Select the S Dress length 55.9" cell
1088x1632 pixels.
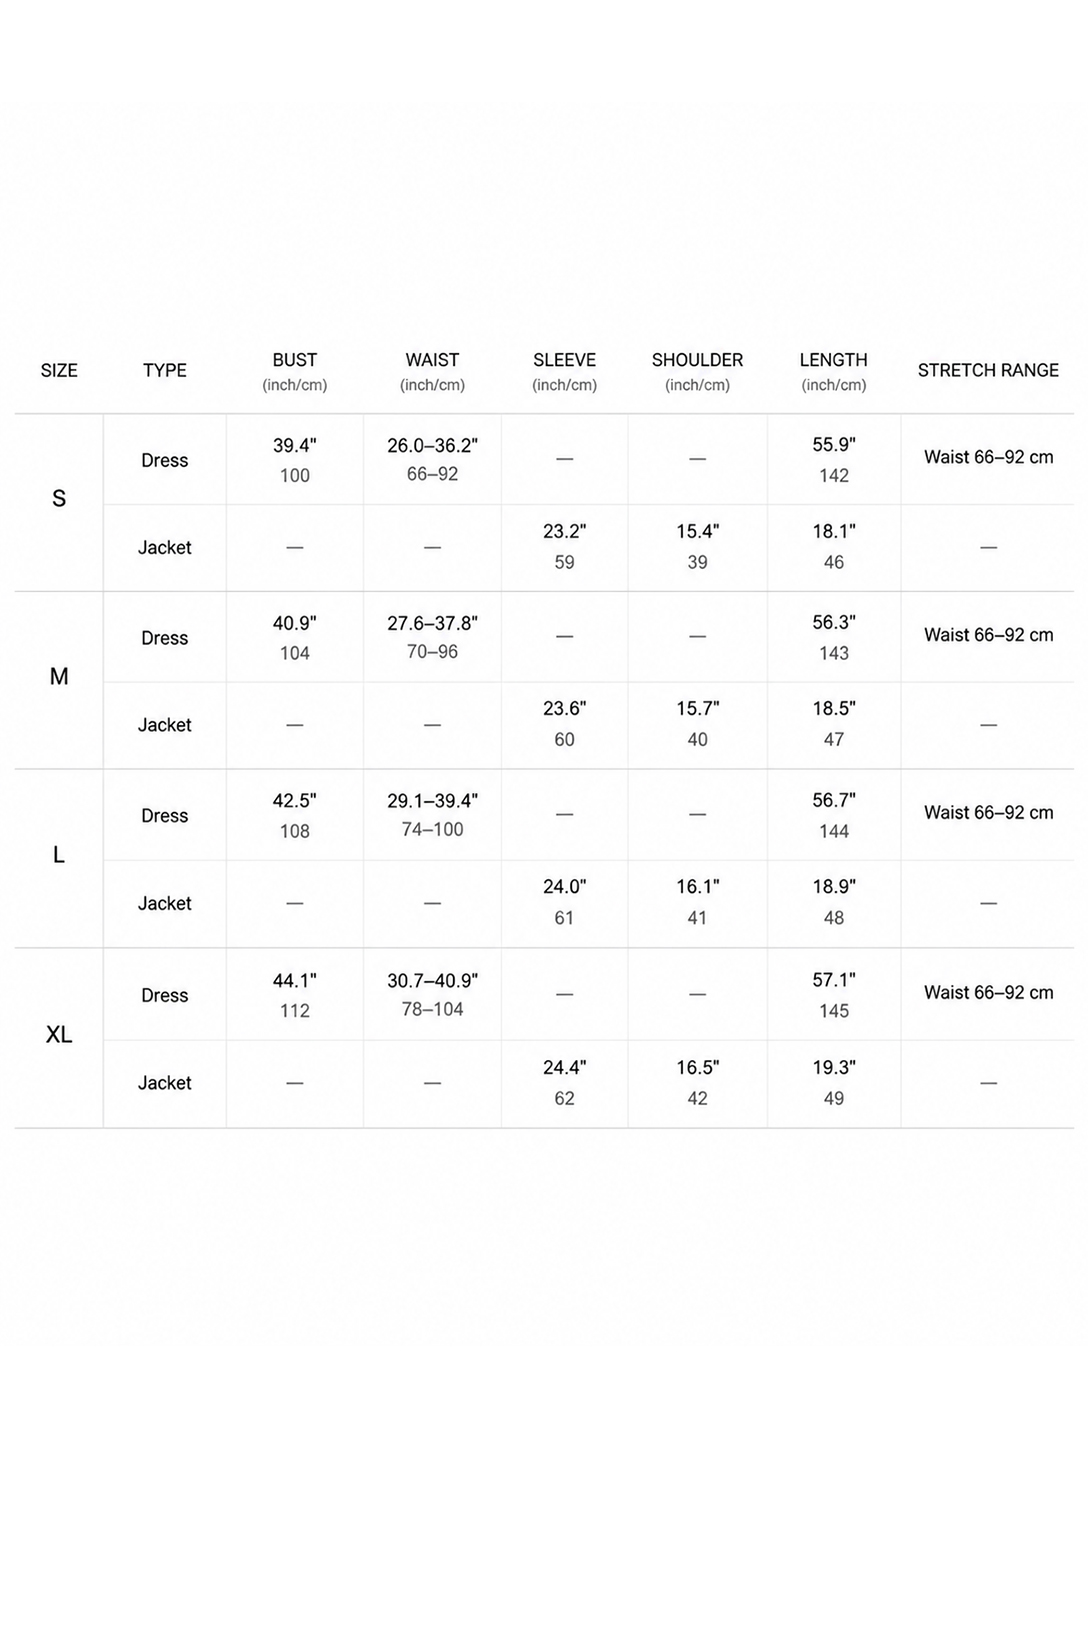(834, 460)
